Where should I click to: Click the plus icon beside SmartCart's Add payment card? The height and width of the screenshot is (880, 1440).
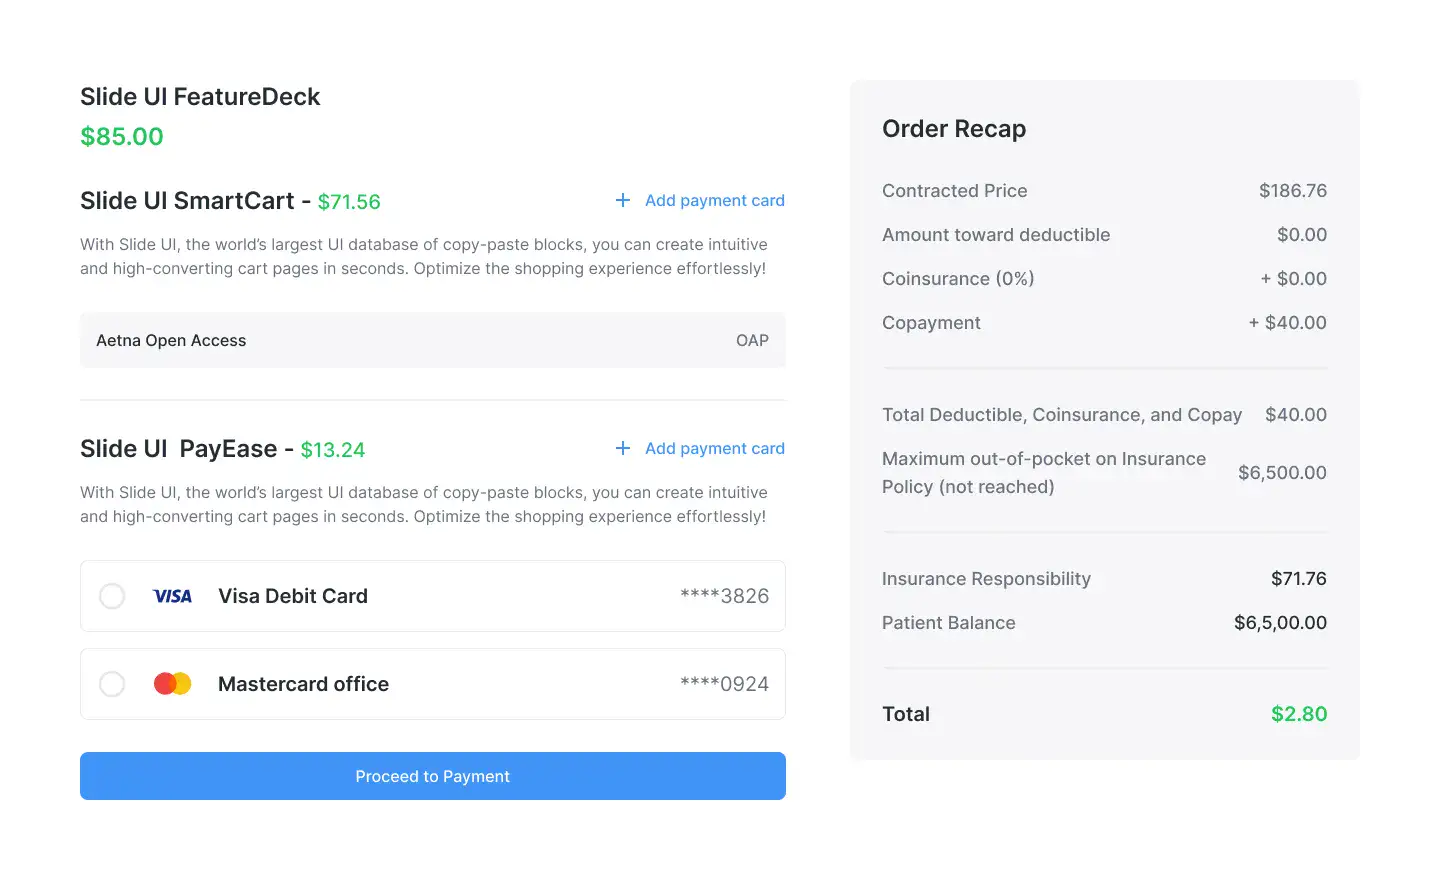(x=623, y=200)
